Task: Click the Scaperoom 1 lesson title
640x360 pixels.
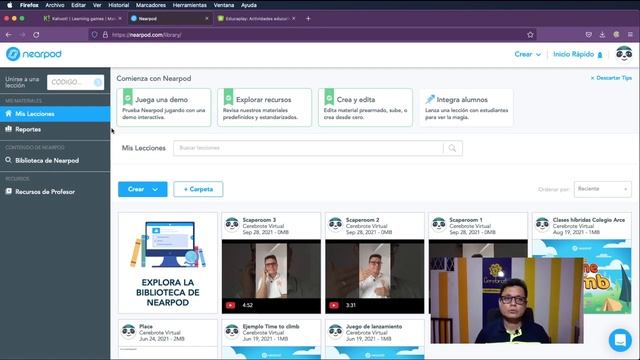Action: click(466, 220)
